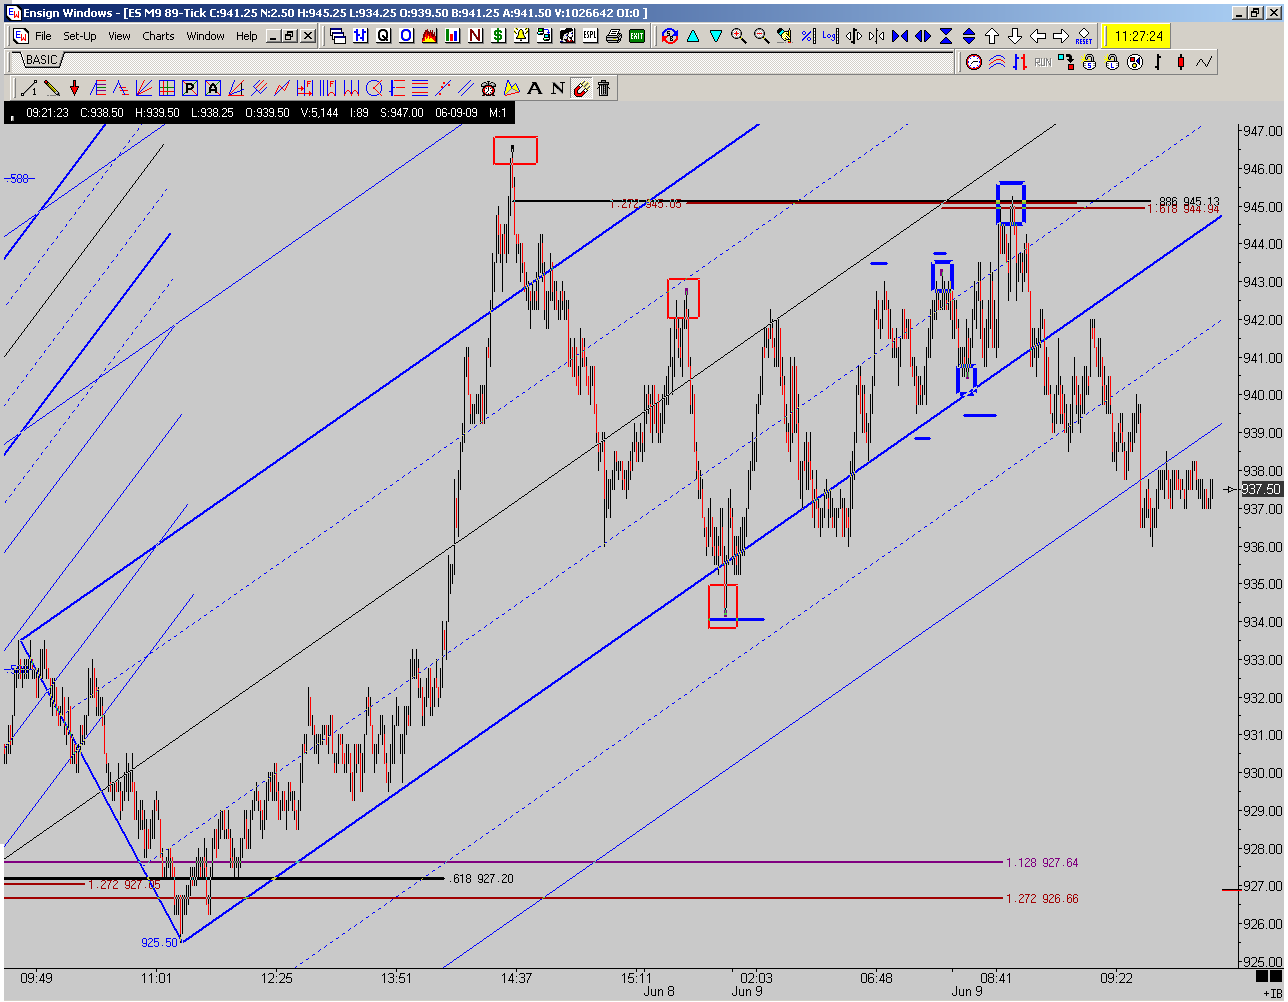The height and width of the screenshot is (1002, 1288).
Task: Select the boxed P tool
Action: click(x=190, y=88)
